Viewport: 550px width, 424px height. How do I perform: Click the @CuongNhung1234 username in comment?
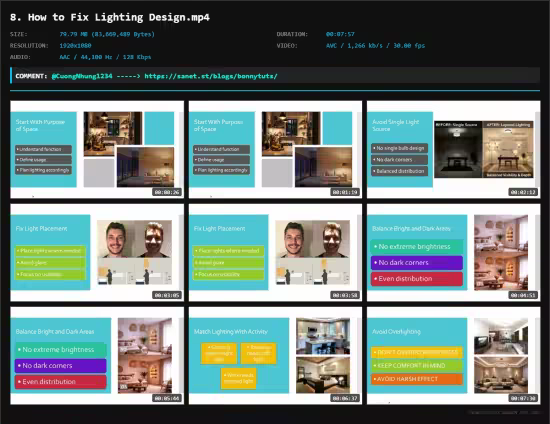coord(82,76)
